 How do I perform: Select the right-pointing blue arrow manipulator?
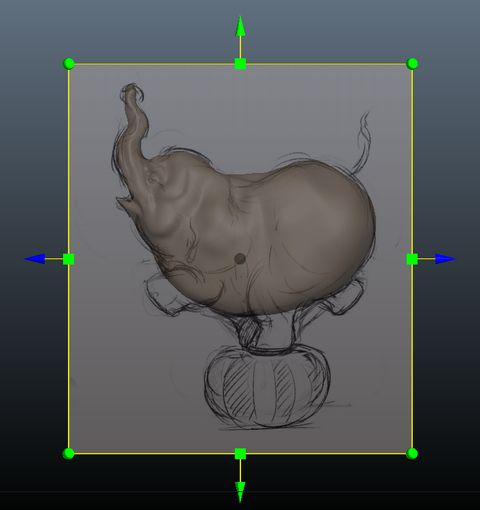[x=445, y=259]
